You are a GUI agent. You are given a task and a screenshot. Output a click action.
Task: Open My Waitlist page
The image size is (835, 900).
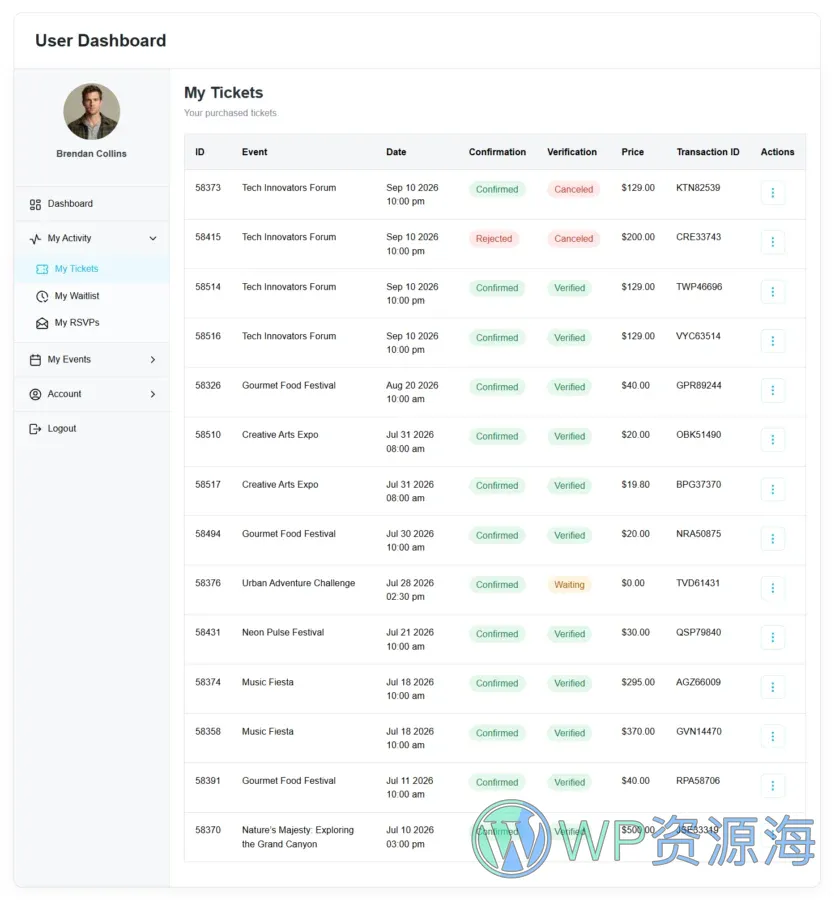click(92, 296)
